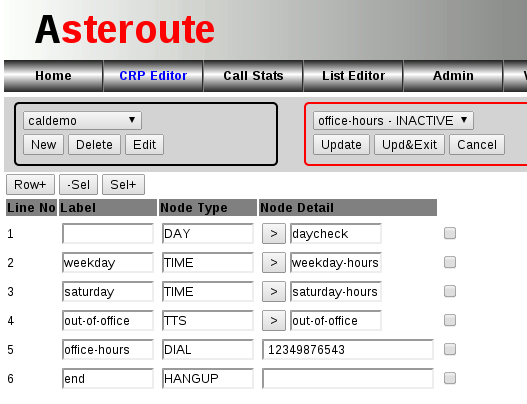Add a row with Row+ button
The width and height of the screenshot is (527, 404).
pos(30,184)
